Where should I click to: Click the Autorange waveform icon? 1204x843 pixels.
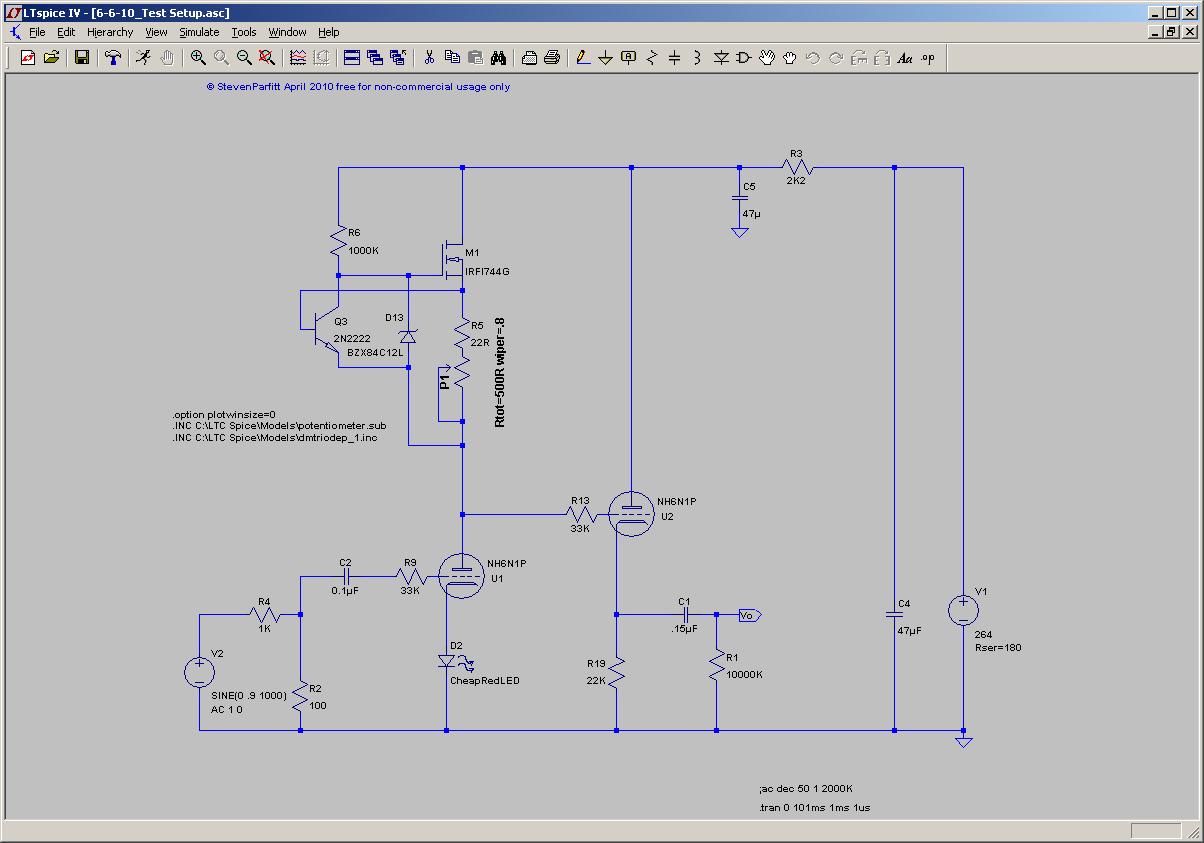pyautogui.click(x=298, y=58)
